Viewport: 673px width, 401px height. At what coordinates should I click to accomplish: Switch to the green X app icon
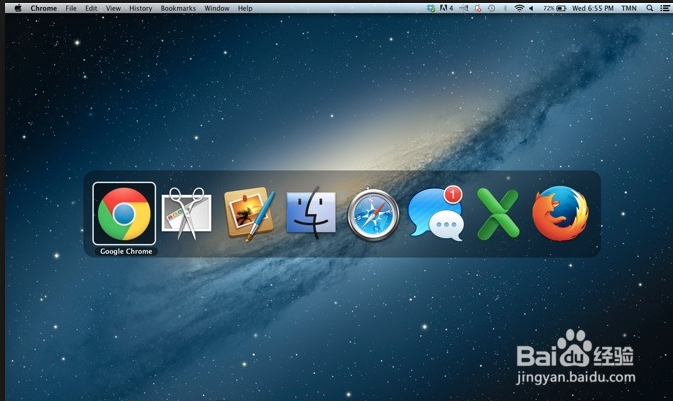498,213
